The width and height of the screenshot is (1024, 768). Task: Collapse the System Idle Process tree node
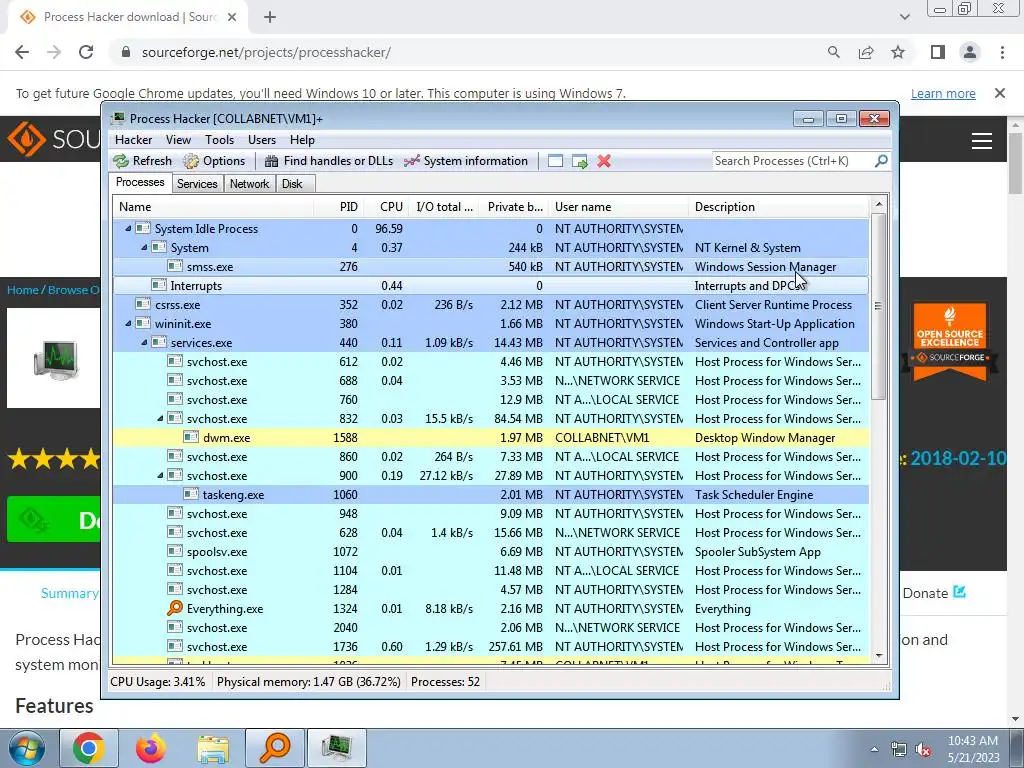128,229
